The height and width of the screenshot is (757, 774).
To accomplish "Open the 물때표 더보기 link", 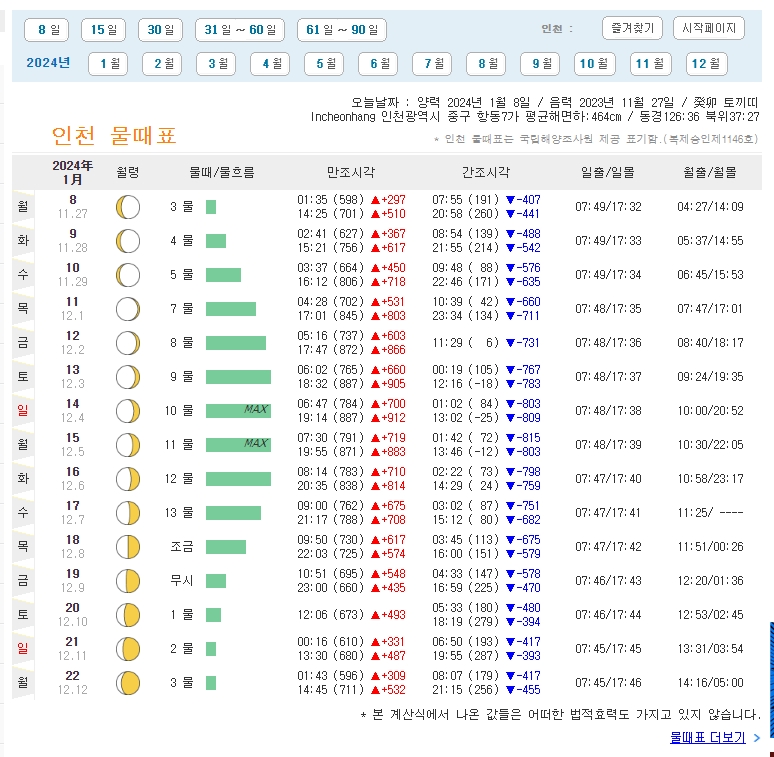I will (x=708, y=737).
